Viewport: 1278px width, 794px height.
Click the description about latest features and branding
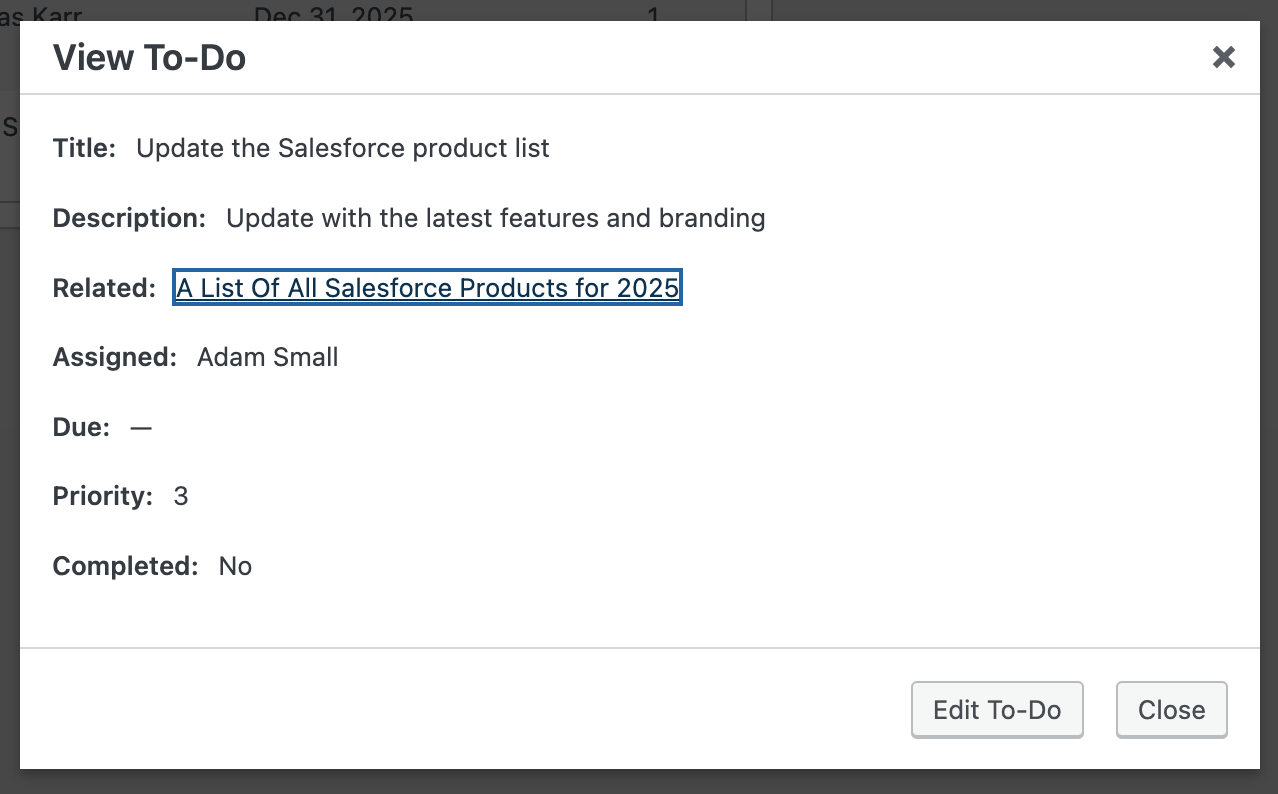click(x=495, y=218)
